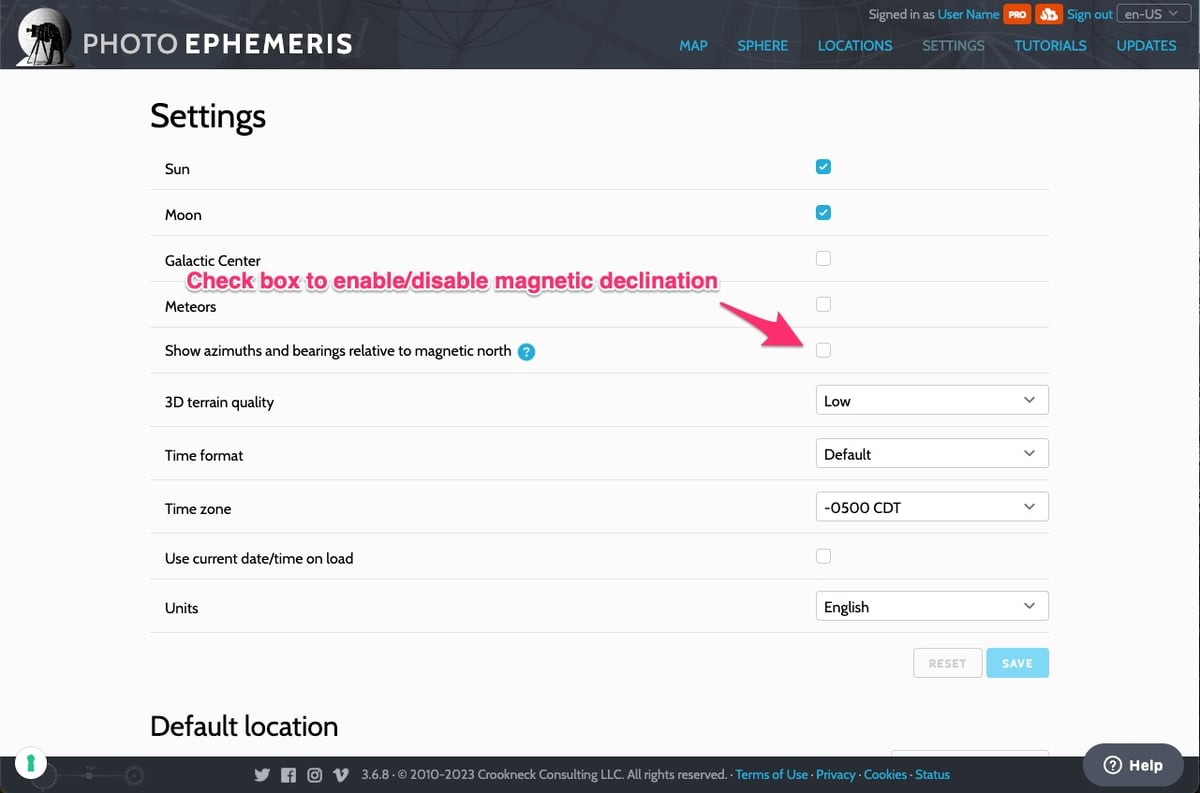1200x793 pixels.
Task: Enable the Galactic Center checkbox
Action: (x=823, y=259)
